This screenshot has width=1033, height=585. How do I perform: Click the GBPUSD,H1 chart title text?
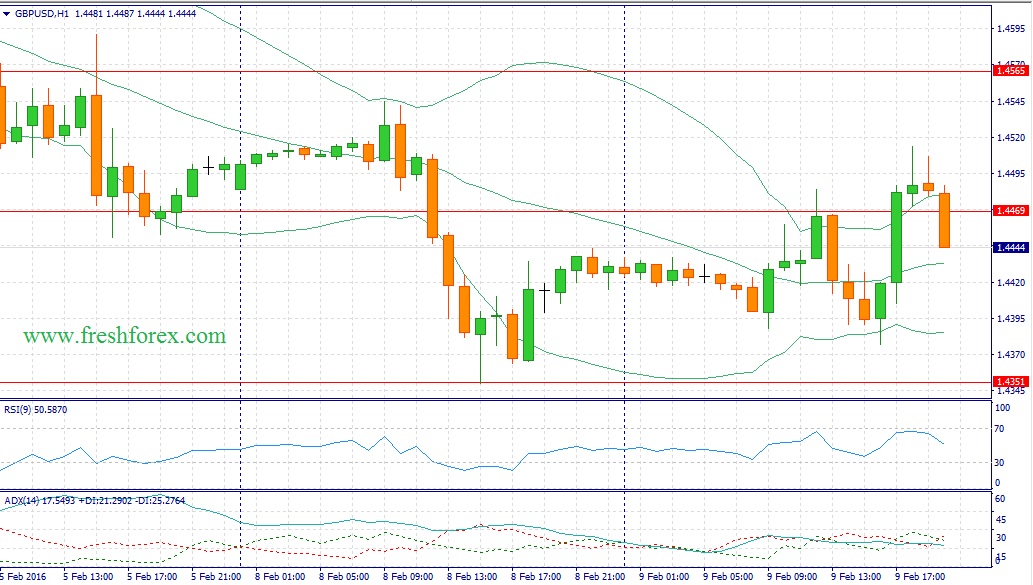tap(42, 15)
